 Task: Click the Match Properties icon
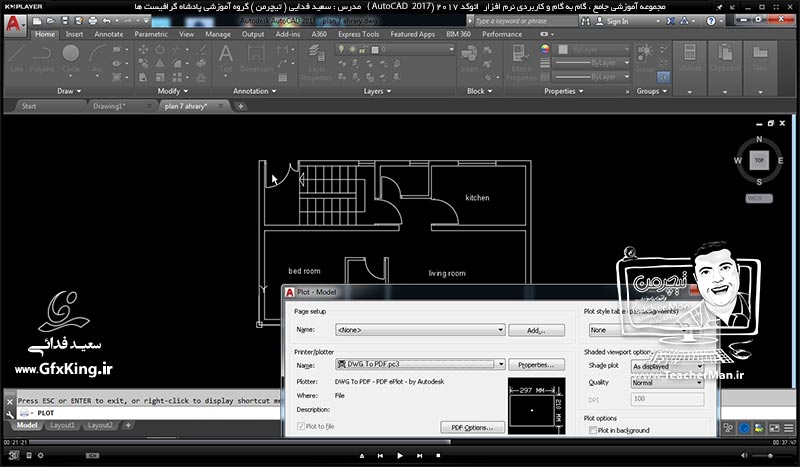pos(521,62)
